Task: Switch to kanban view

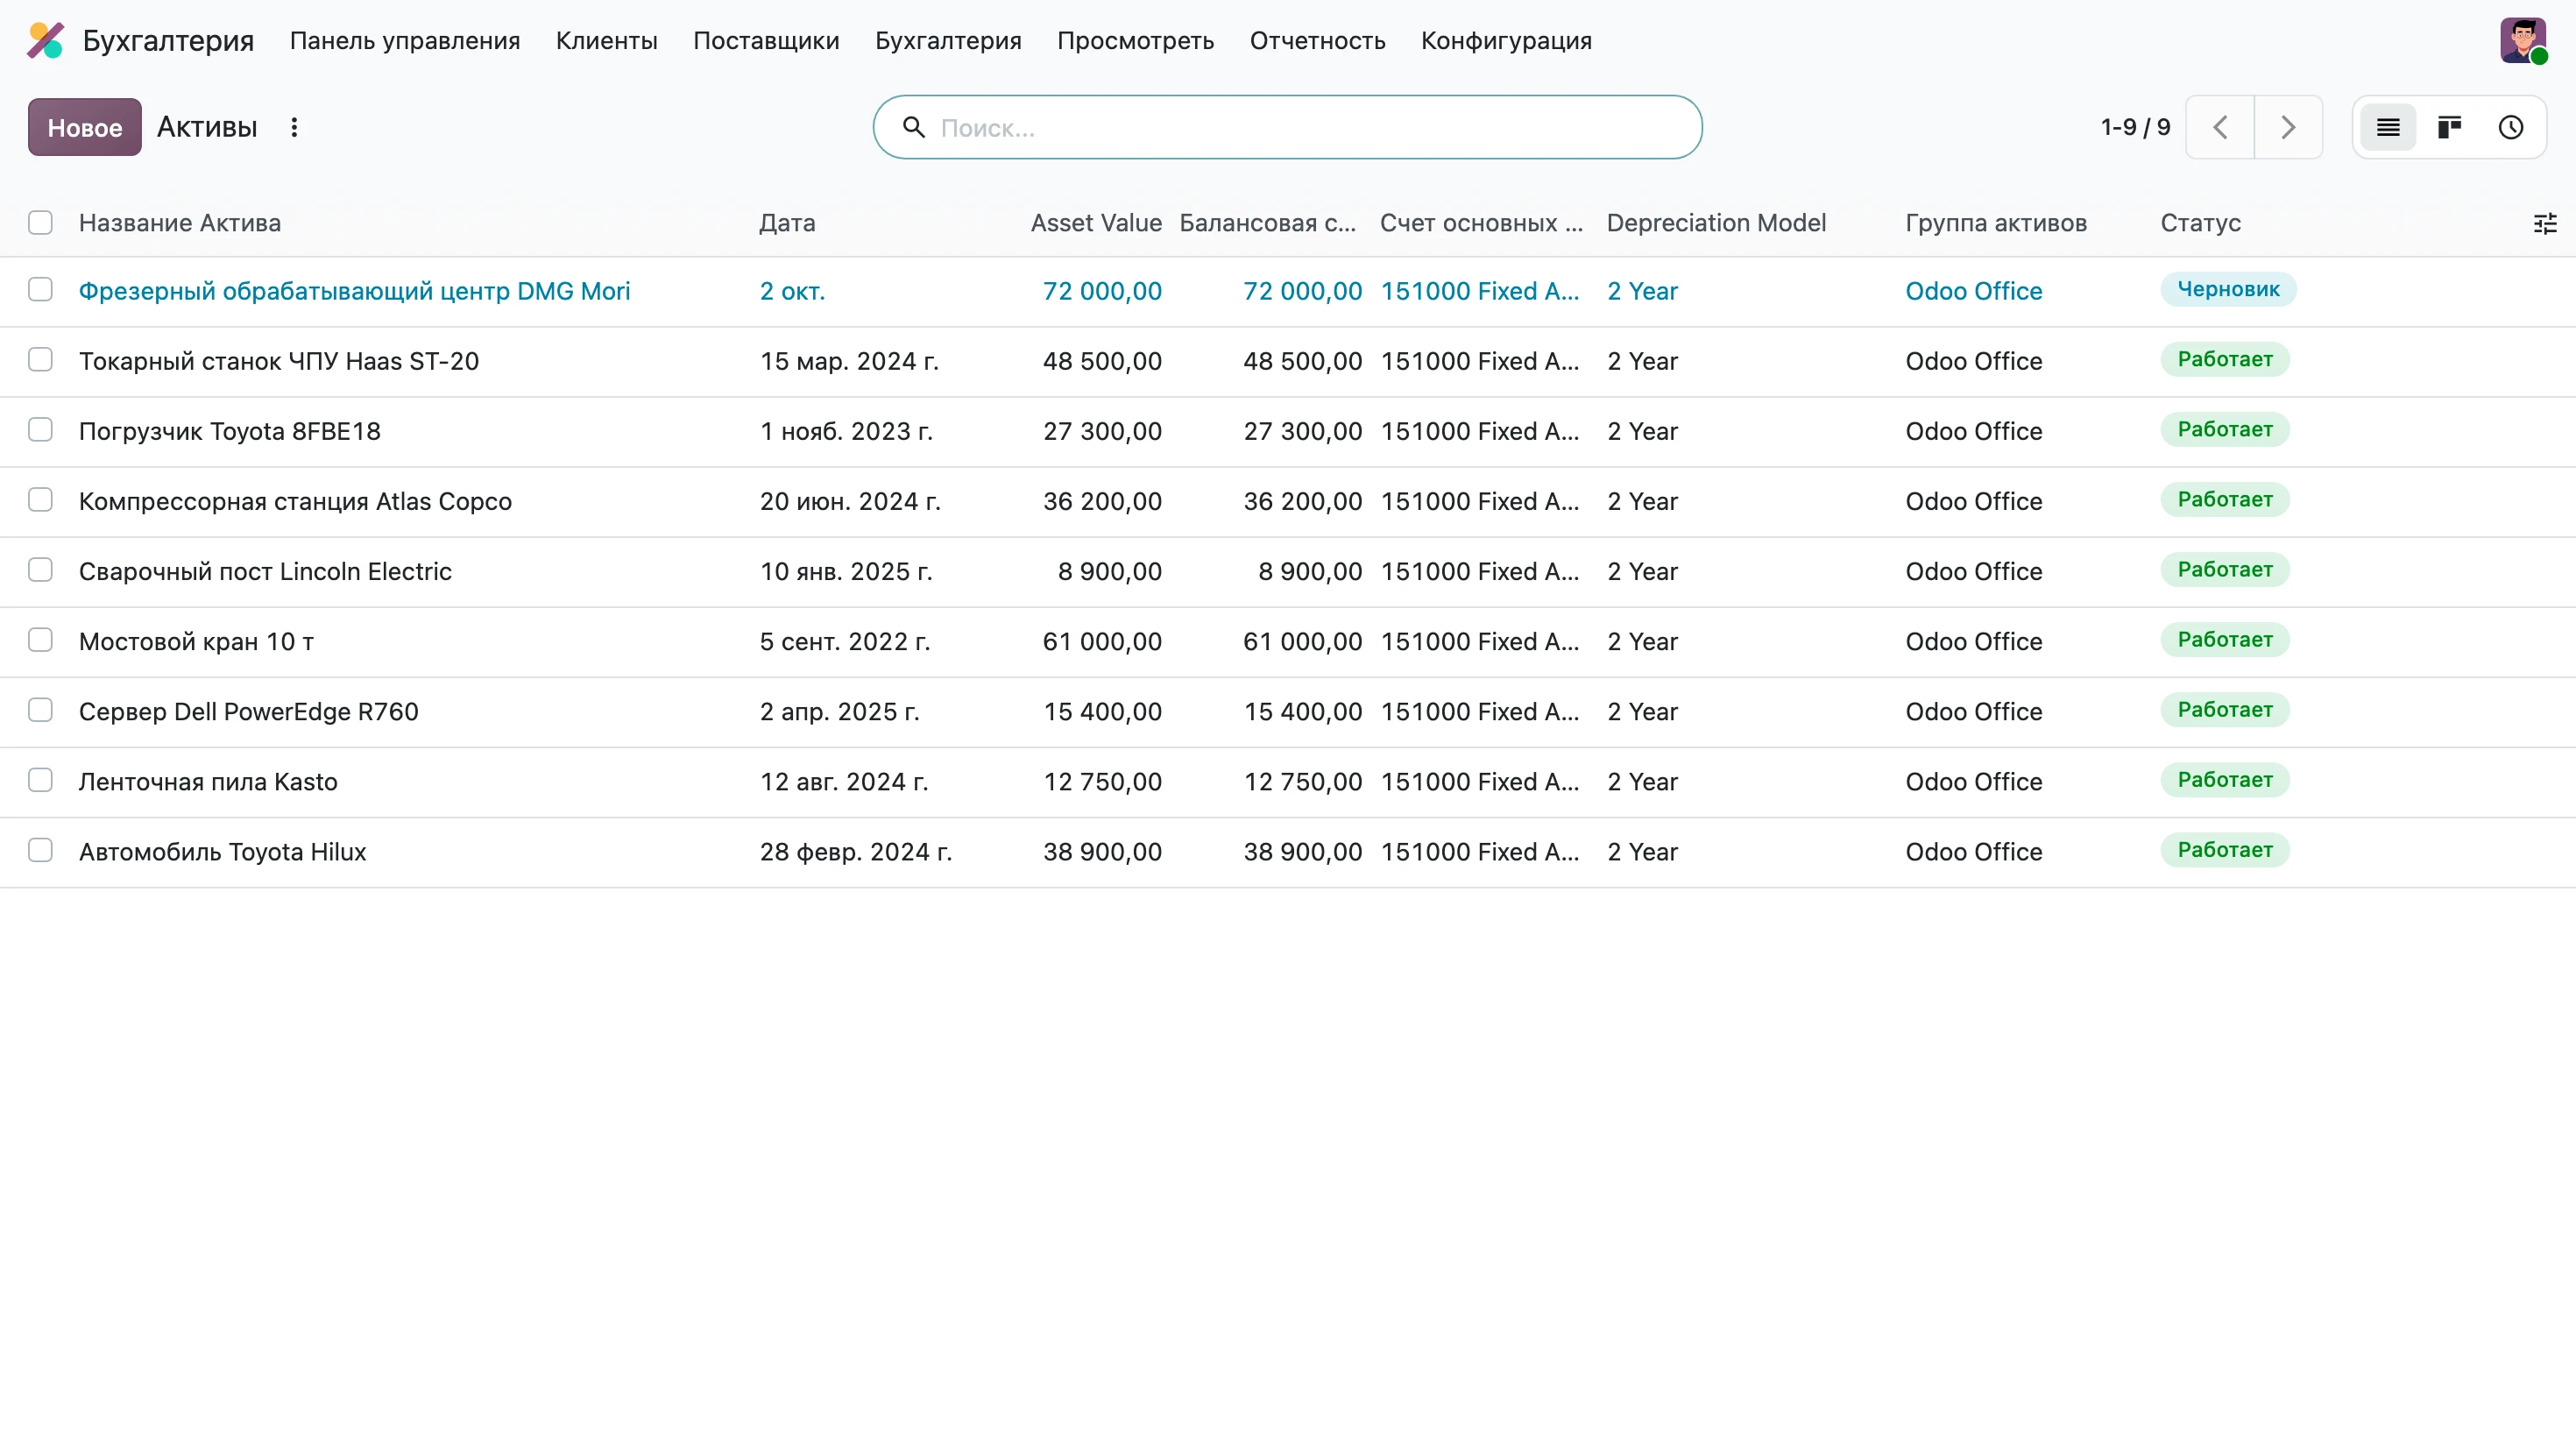Action: (2450, 127)
